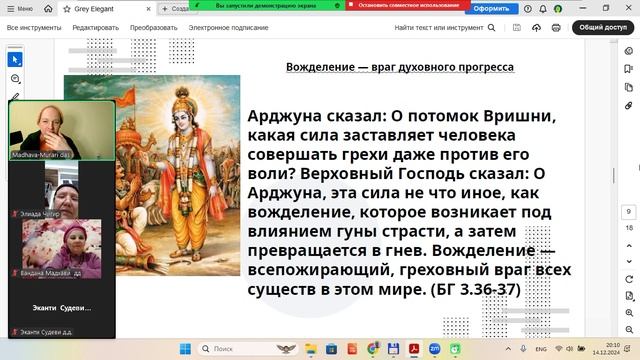Viewport: 640px width, 360px height.
Task: Click Adobe Acrobat taskbar icon
Action: (x=414, y=349)
